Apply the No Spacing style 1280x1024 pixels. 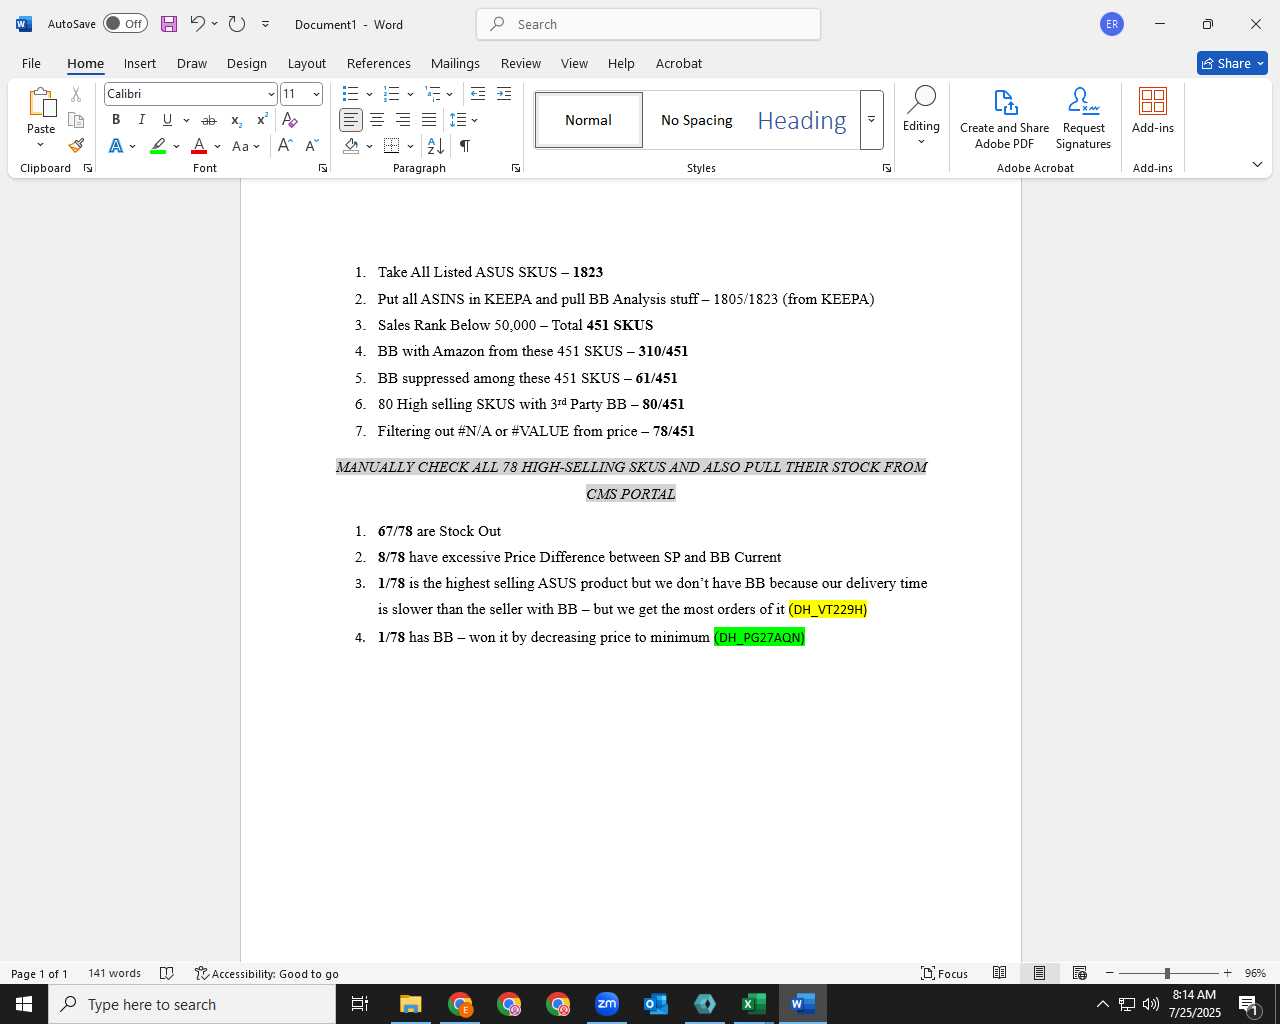click(x=697, y=120)
